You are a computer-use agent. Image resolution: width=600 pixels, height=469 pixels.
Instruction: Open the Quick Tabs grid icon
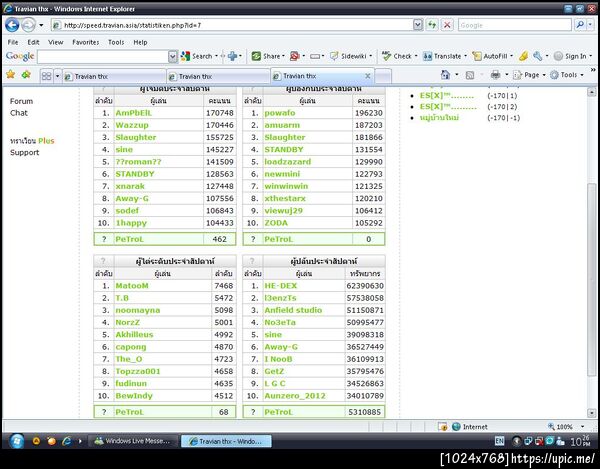pyautogui.click(x=46, y=76)
